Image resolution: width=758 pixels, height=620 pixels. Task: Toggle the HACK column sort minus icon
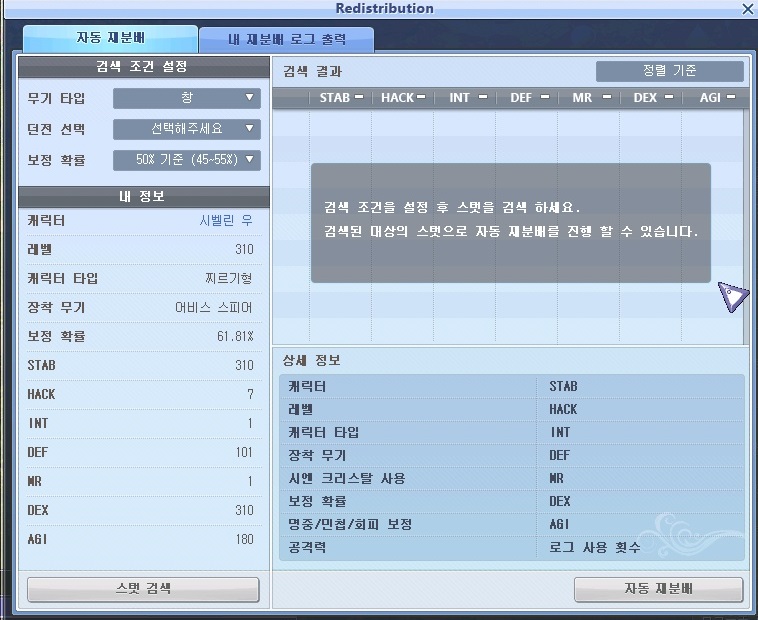click(421, 97)
